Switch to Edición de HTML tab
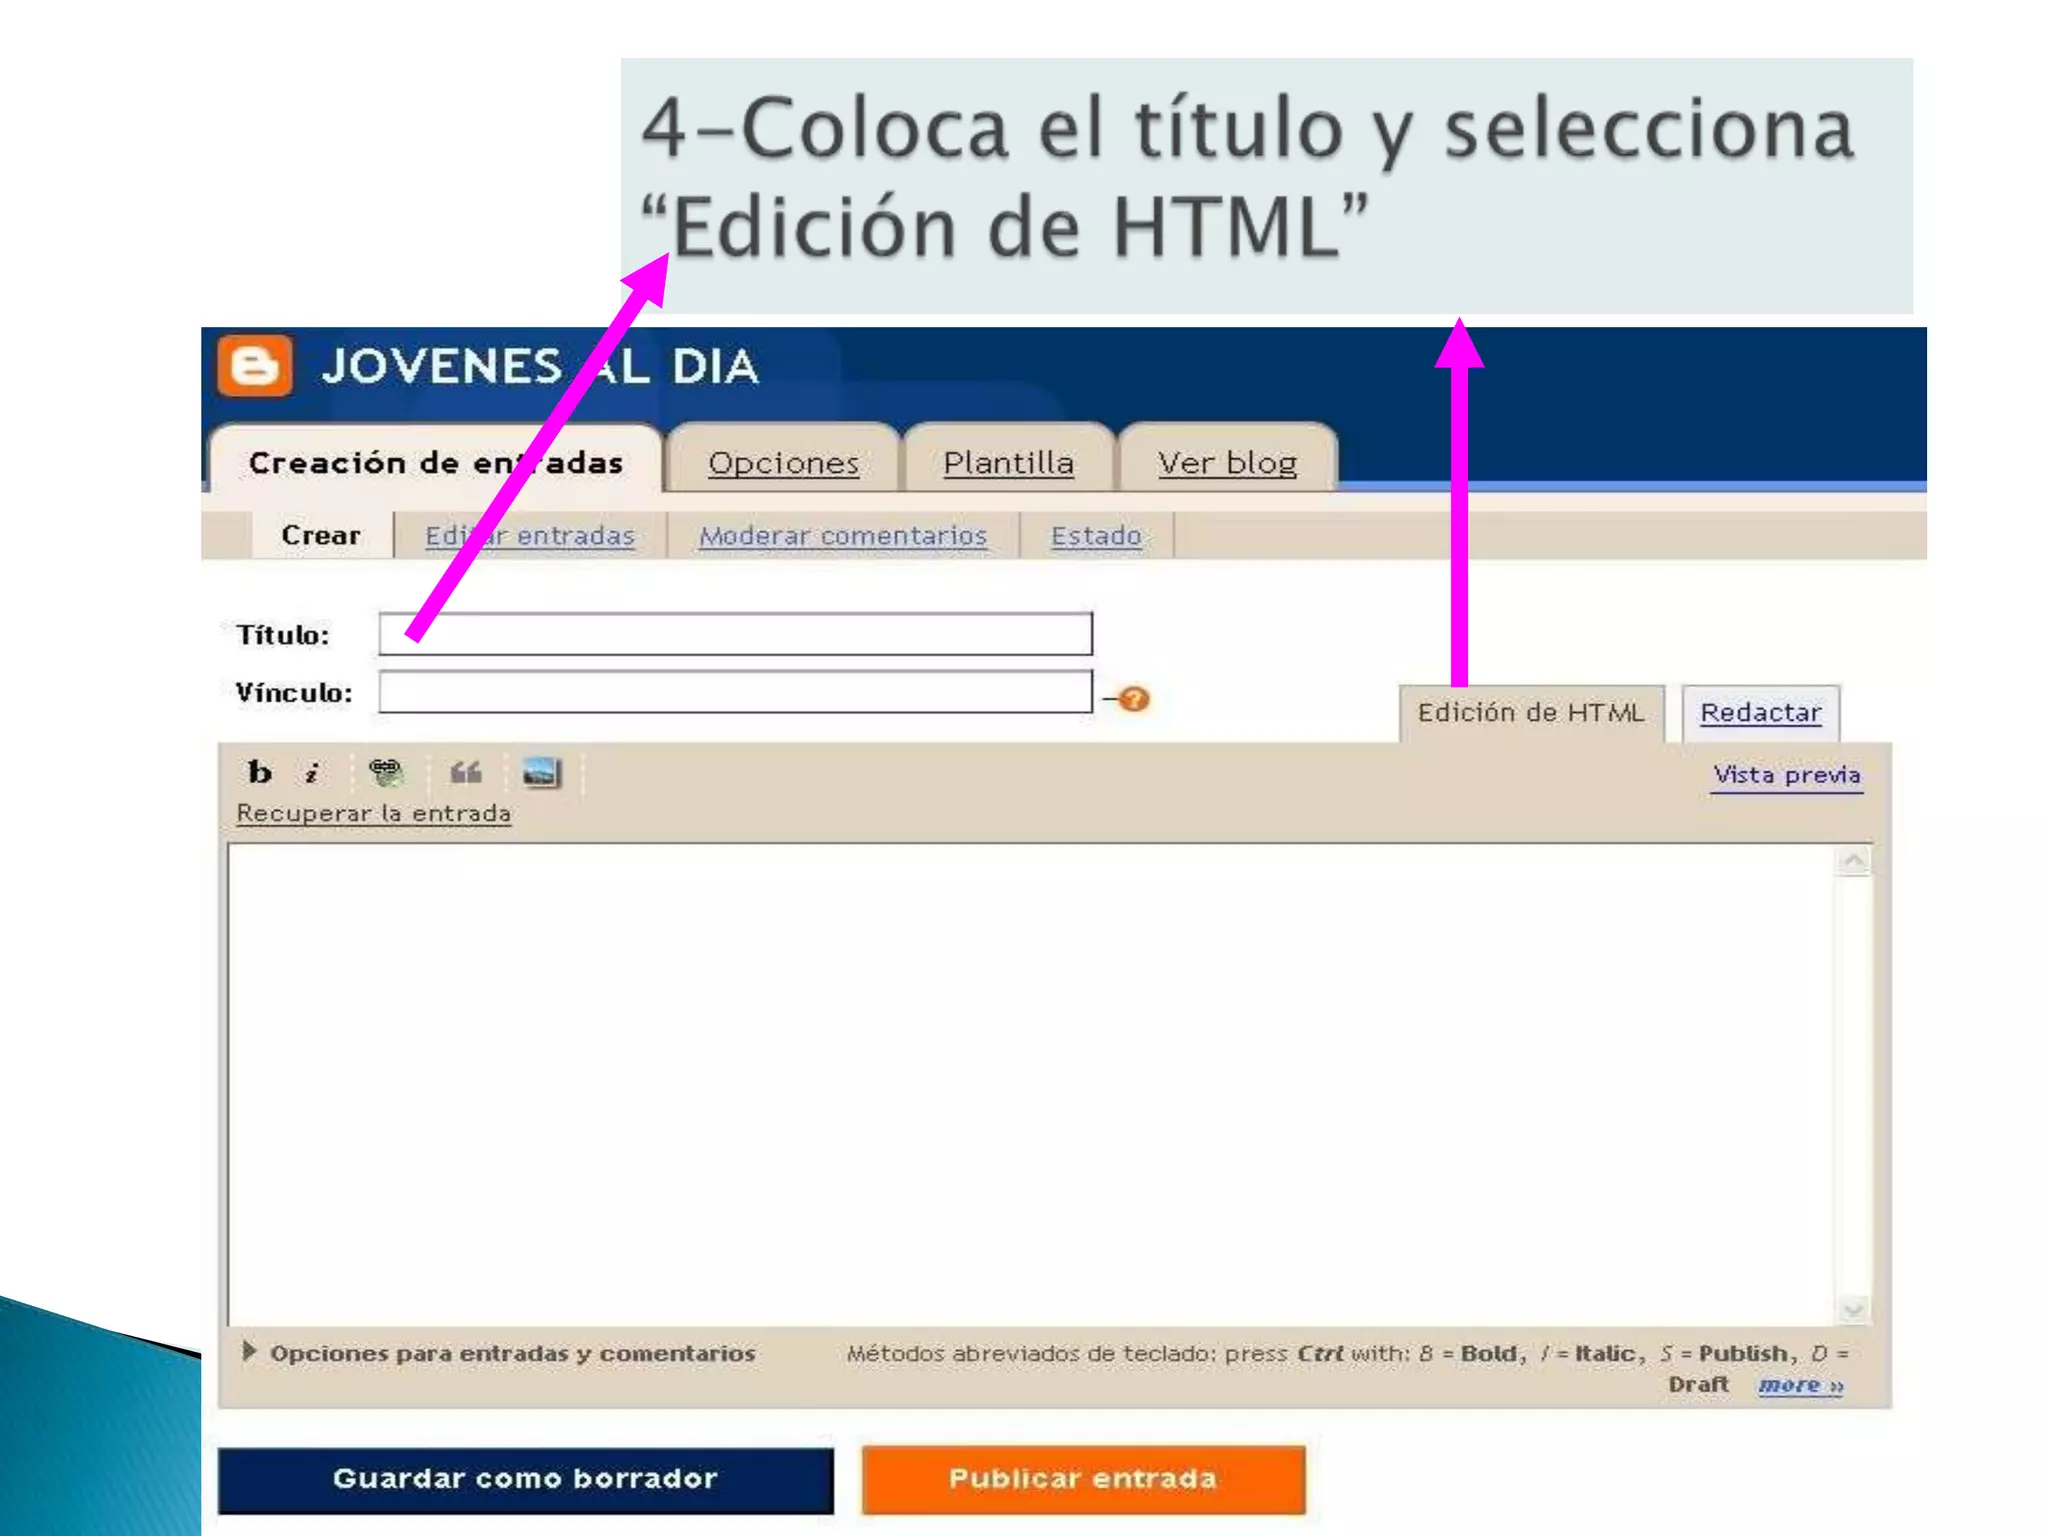 (1531, 712)
